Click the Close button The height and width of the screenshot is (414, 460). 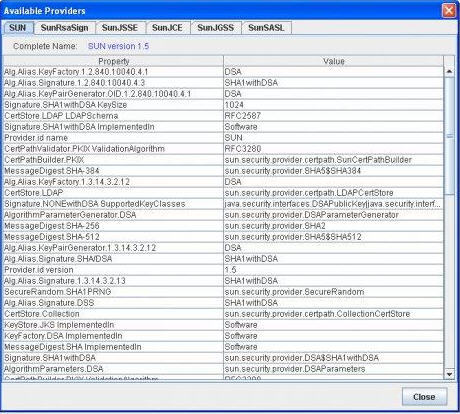pos(424,397)
